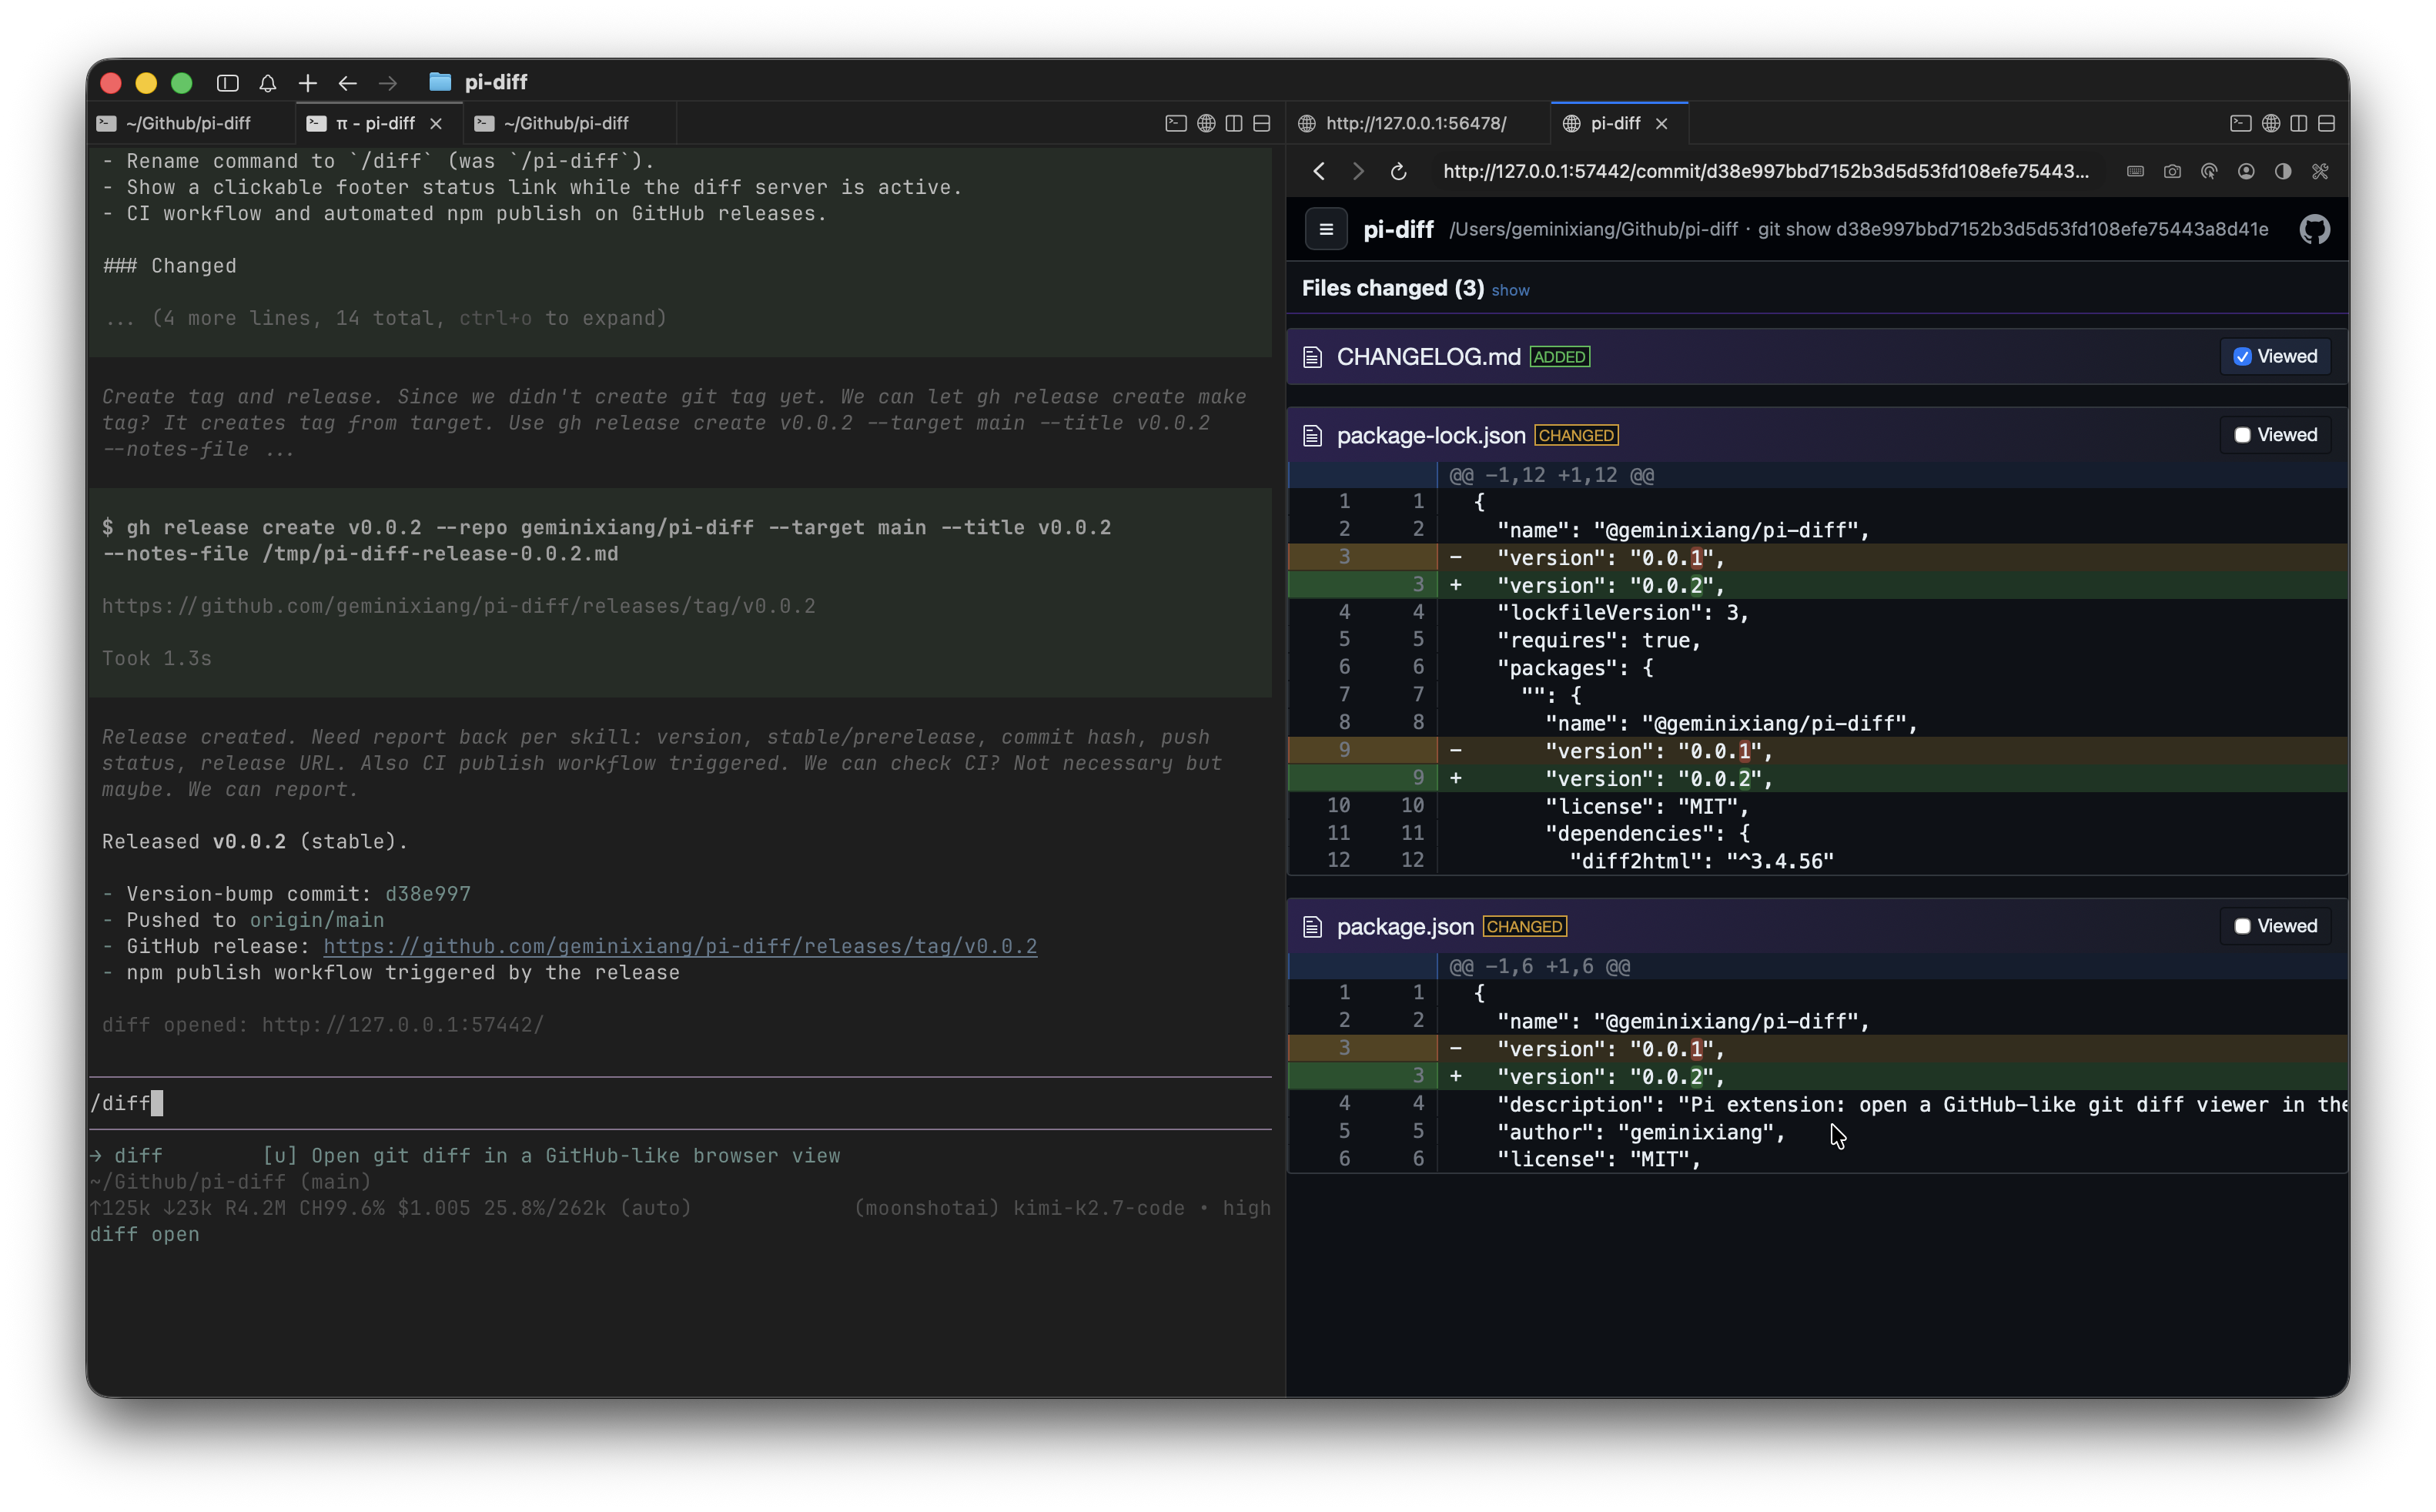This screenshot has width=2436, height=1512.
Task: Add a new tab with the plus icon
Action: pyautogui.click(x=308, y=83)
